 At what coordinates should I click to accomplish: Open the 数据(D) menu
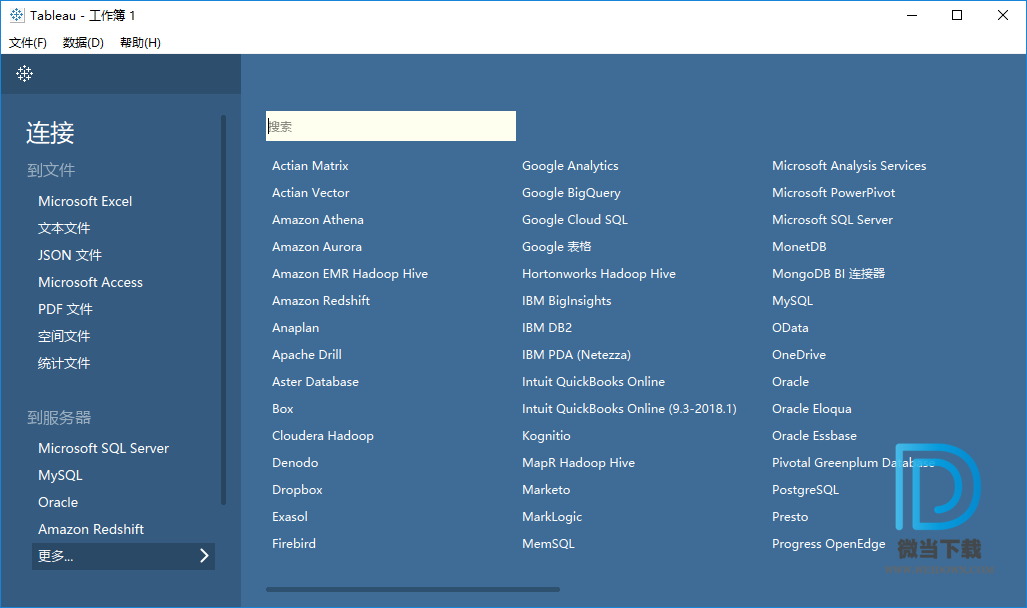[83, 43]
